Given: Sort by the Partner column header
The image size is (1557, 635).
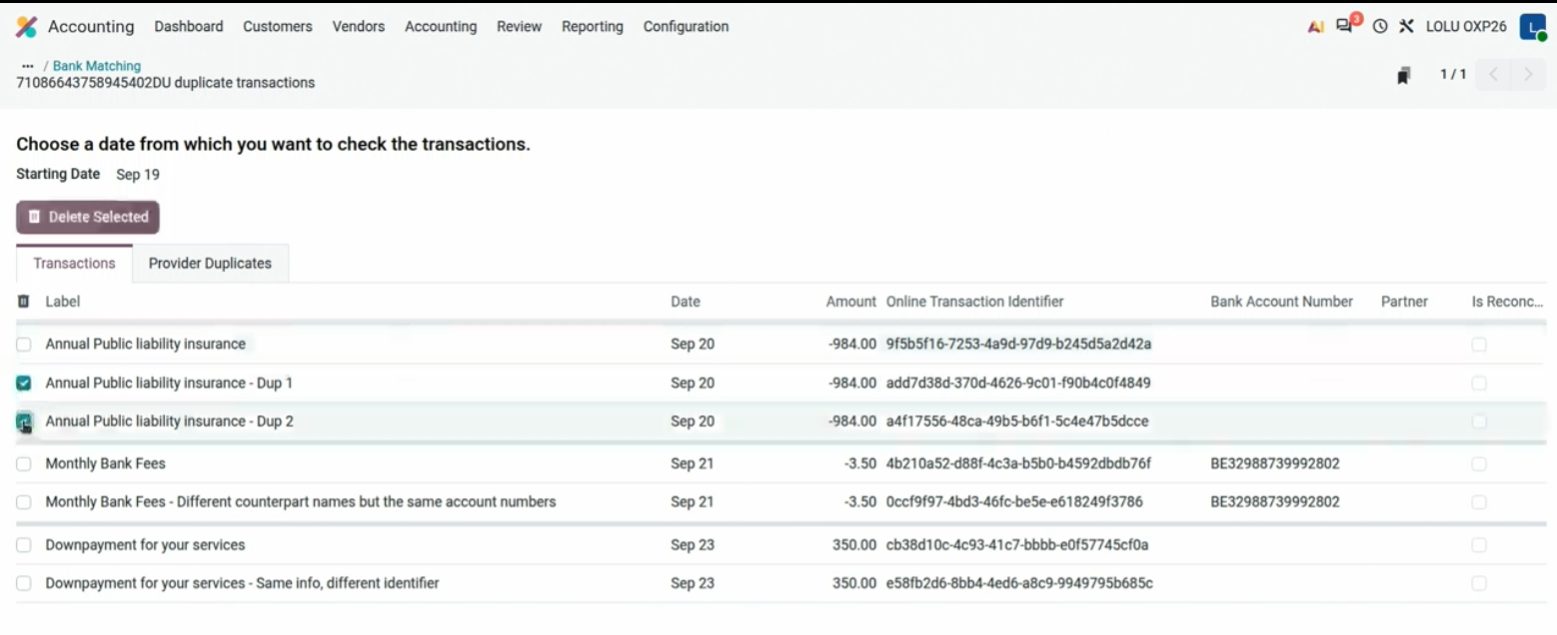Looking at the screenshot, I should [x=1404, y=301].
